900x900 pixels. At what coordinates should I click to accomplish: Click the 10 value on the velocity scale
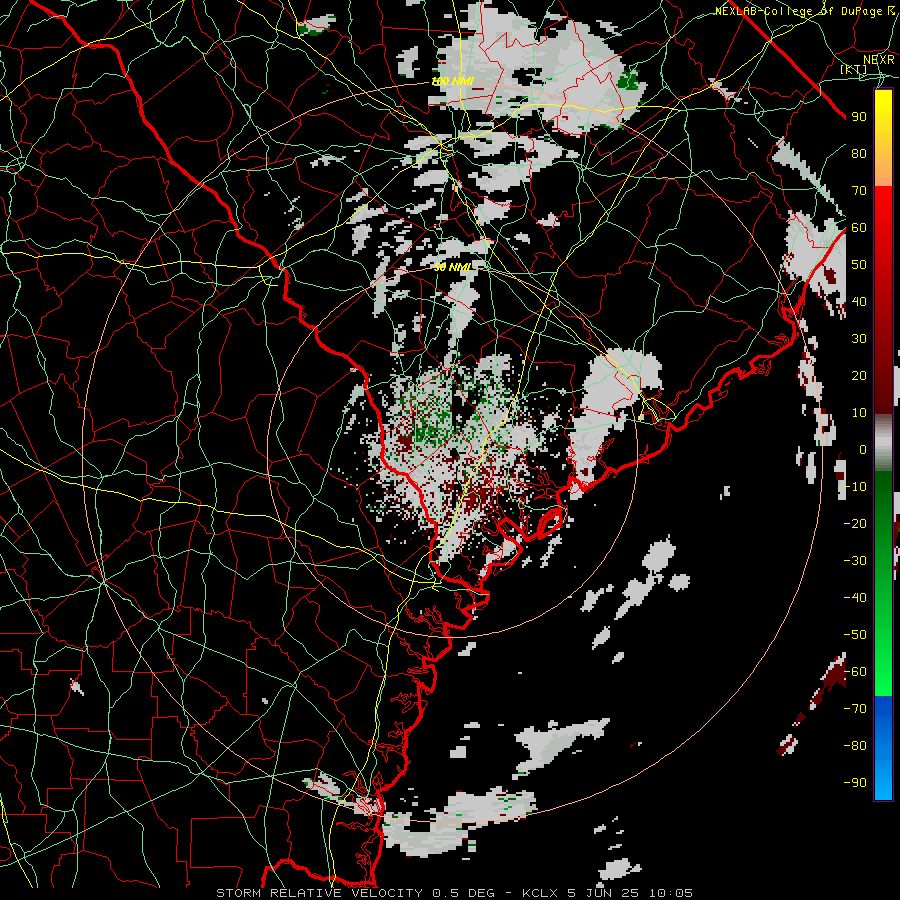[859, 413]
